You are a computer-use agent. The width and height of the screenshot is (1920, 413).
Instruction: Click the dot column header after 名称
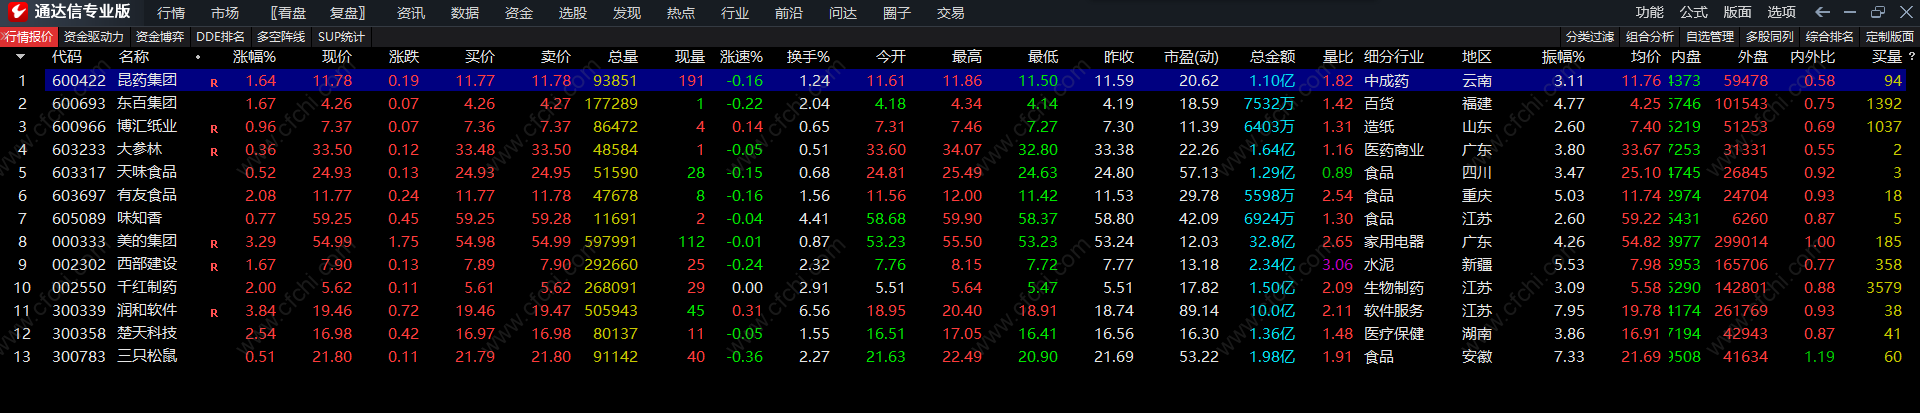[198, 57]
